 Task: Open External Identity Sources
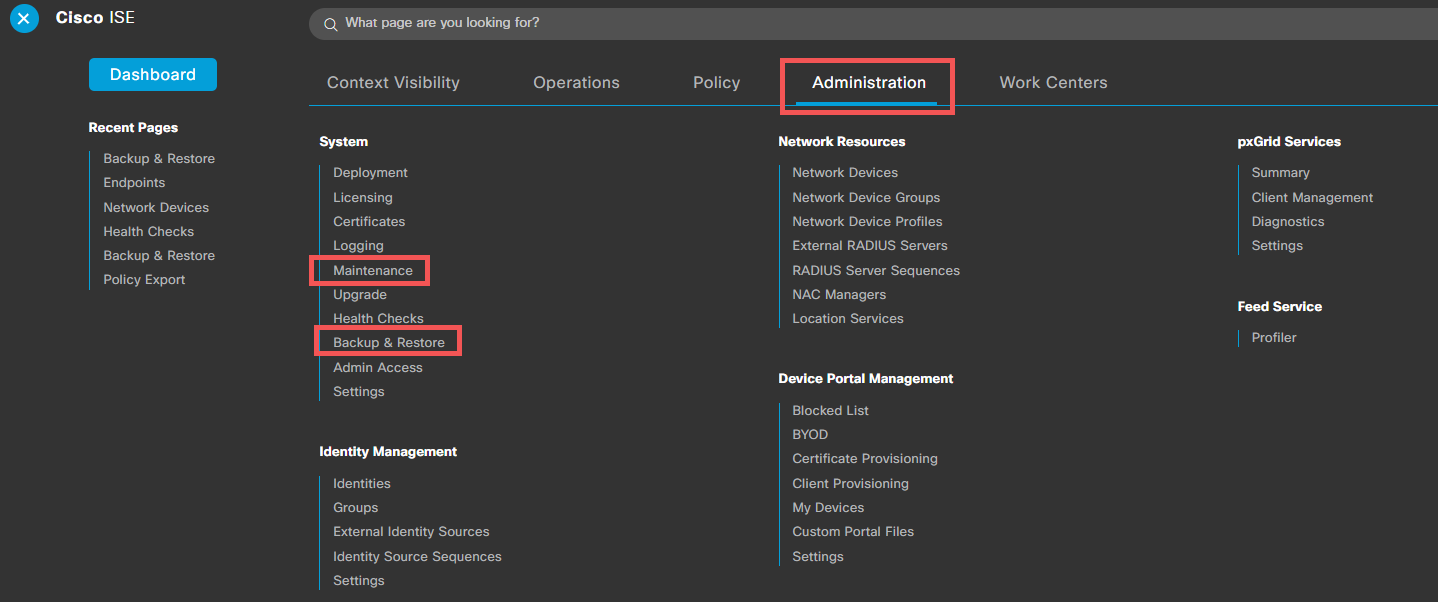point(411,532)
